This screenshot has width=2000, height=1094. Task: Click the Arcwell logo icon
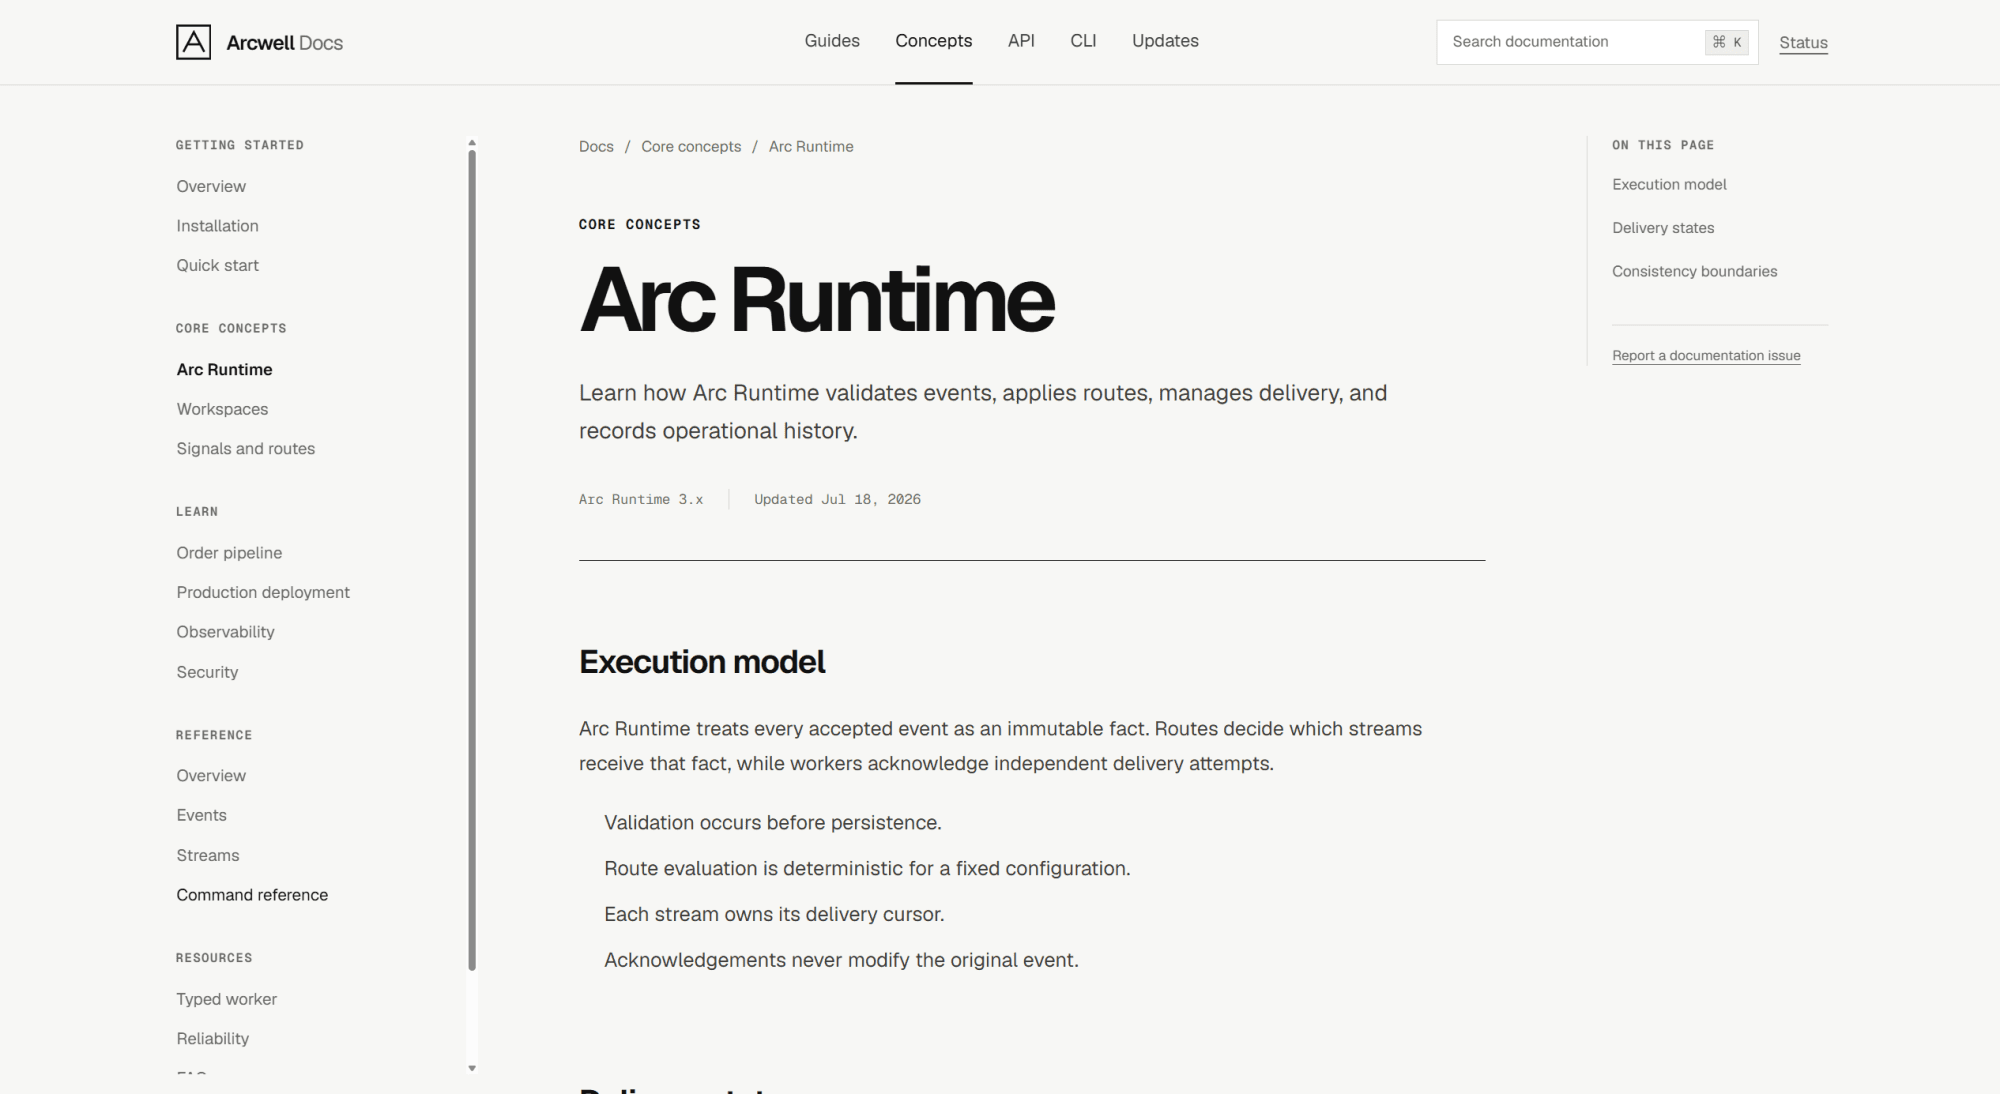pyautogui.click(x=193, y=42)
